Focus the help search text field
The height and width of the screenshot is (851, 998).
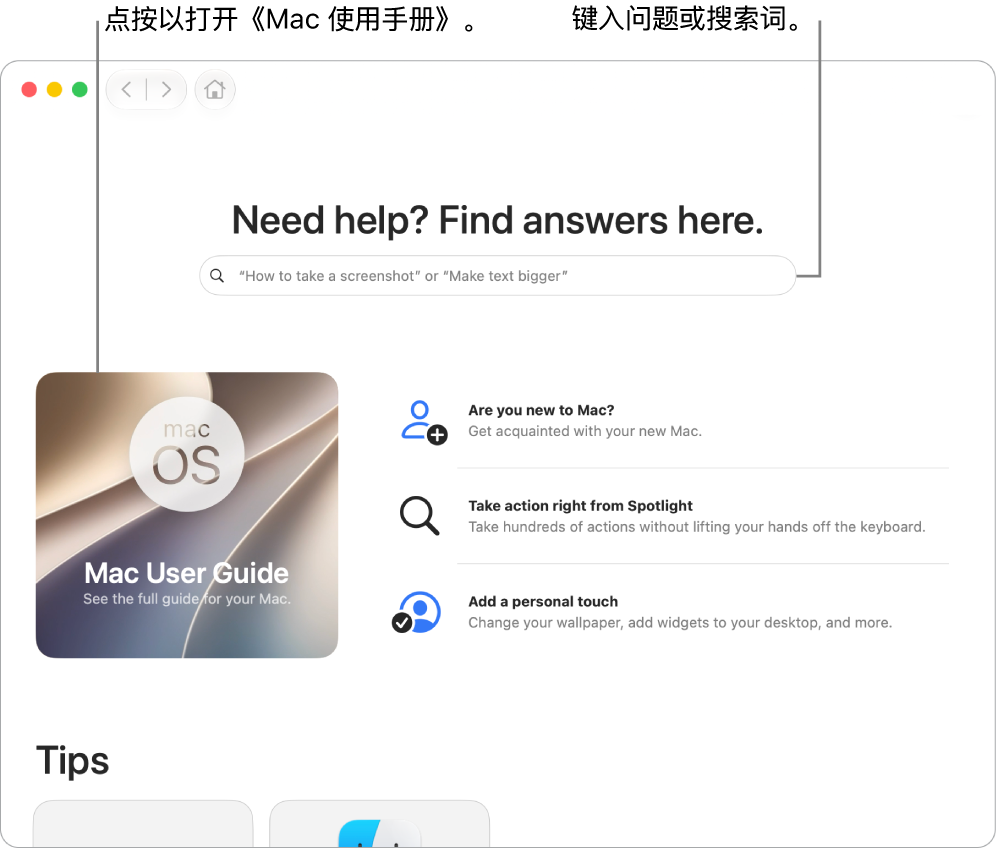(x=497, y=276)
